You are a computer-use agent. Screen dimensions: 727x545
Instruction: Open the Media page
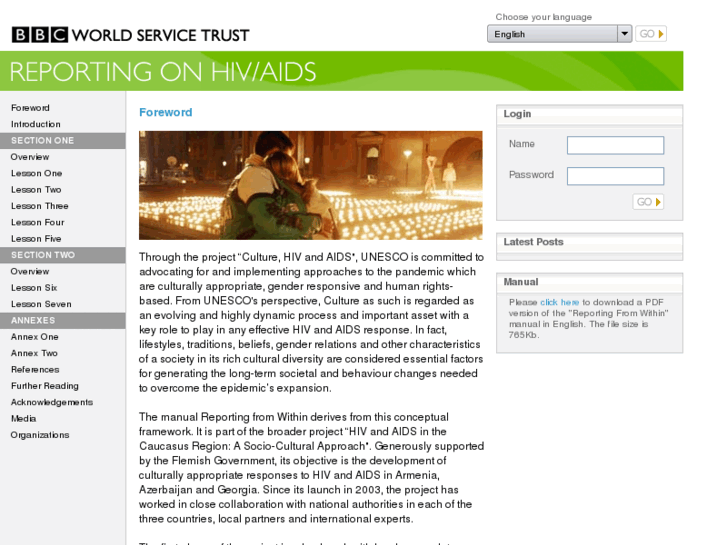tap(24, 418)
